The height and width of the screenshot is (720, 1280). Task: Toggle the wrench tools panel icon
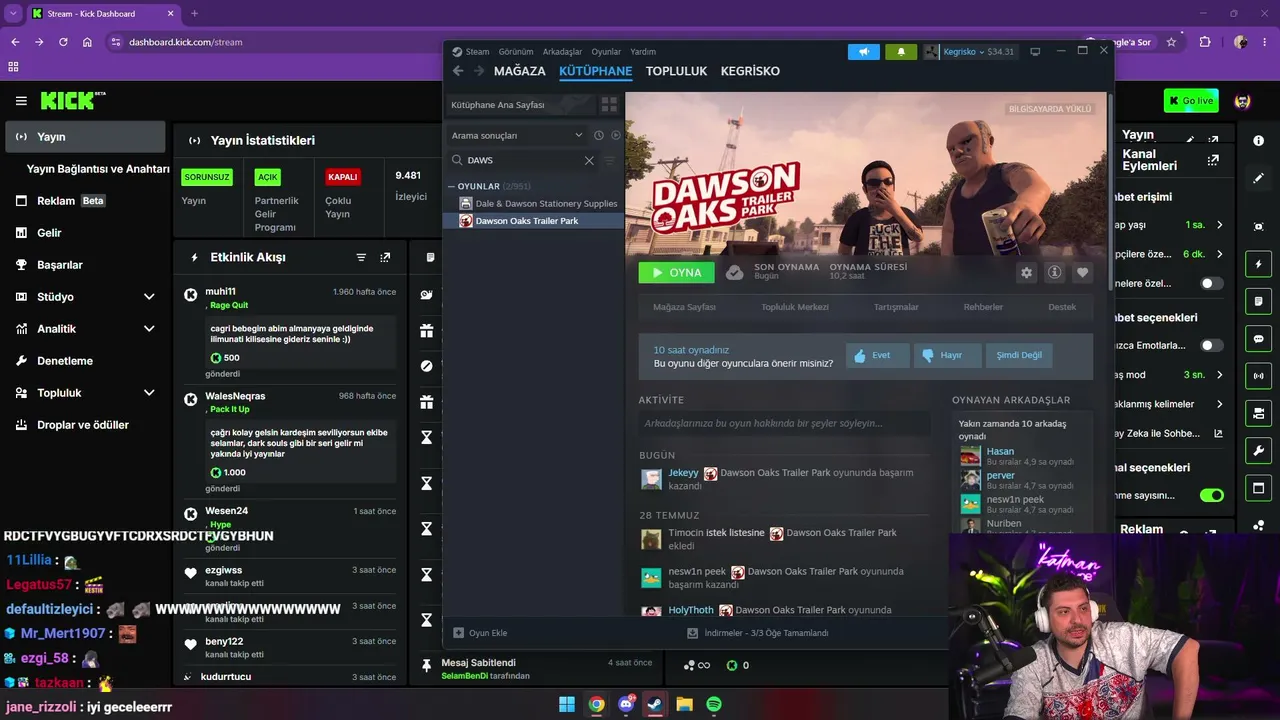point(1258,451)
